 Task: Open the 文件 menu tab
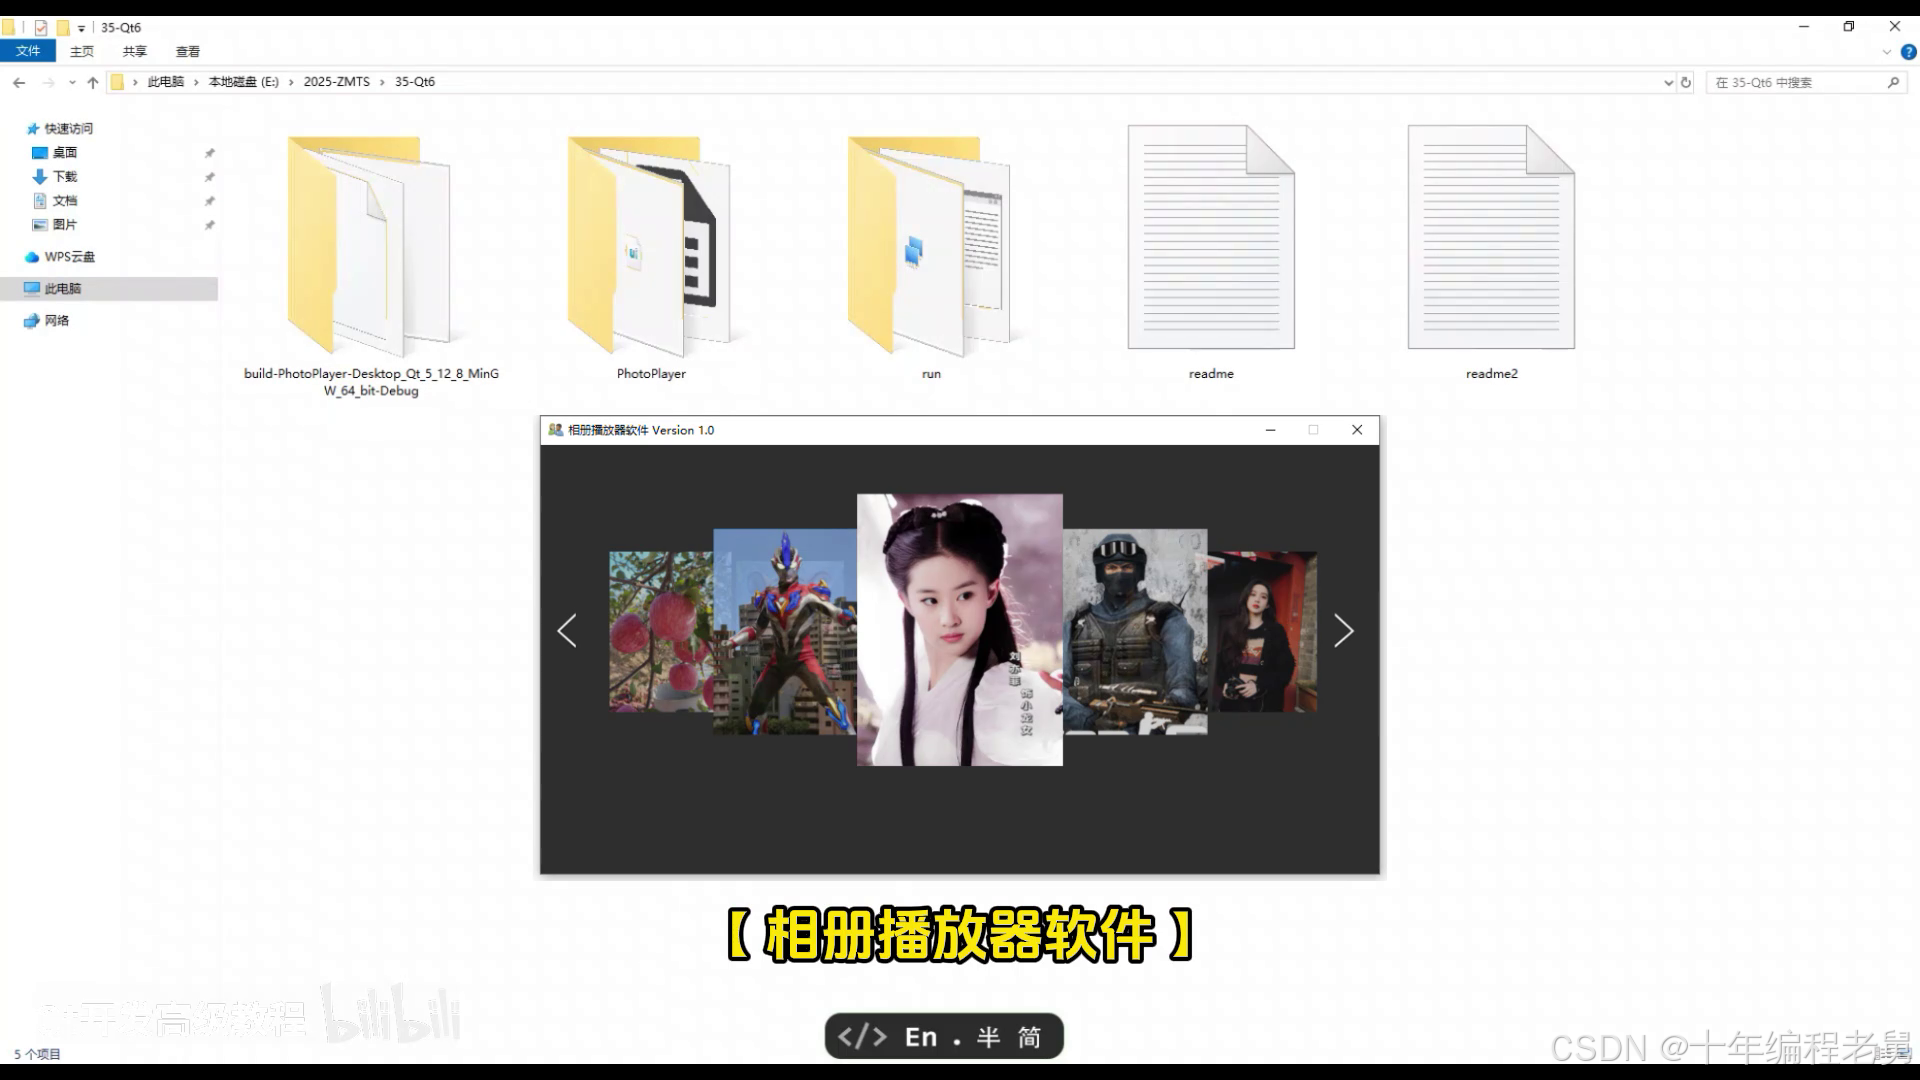[28, 51]
